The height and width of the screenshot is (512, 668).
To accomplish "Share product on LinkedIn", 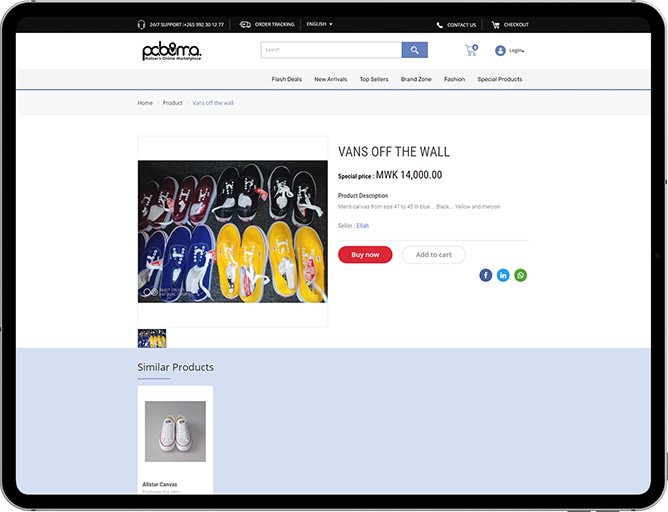I will coord(503,275).
